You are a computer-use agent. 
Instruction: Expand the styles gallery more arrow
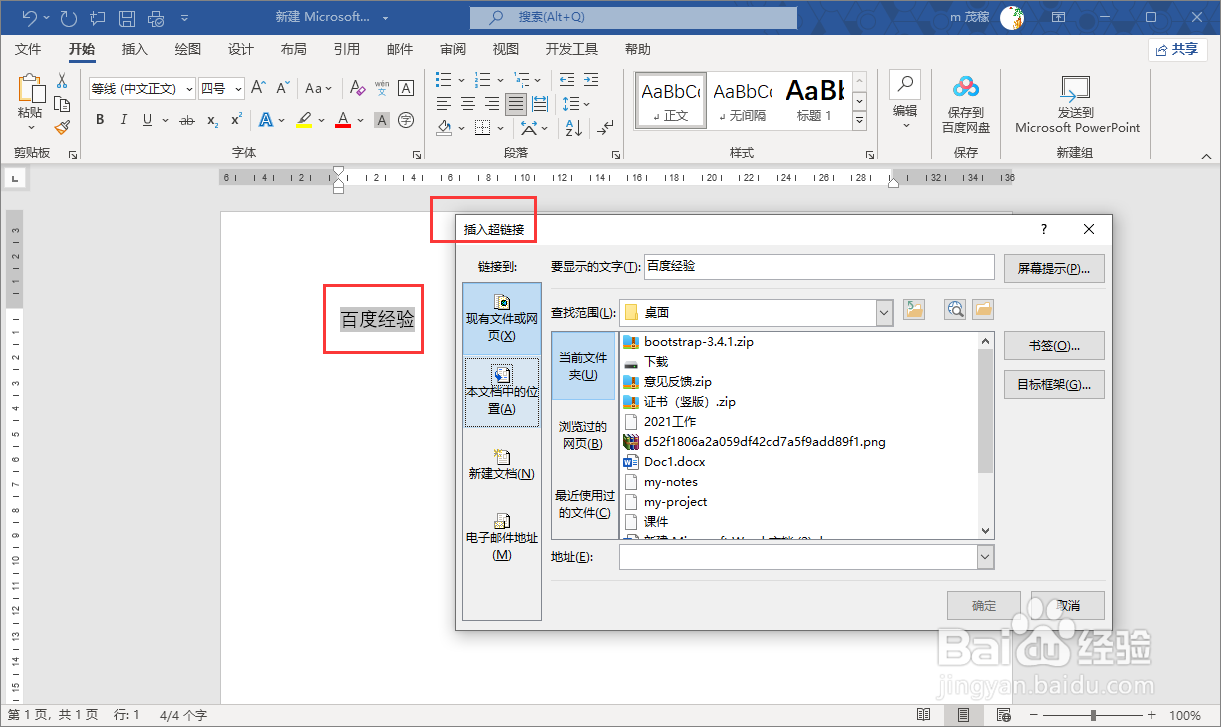859,120
